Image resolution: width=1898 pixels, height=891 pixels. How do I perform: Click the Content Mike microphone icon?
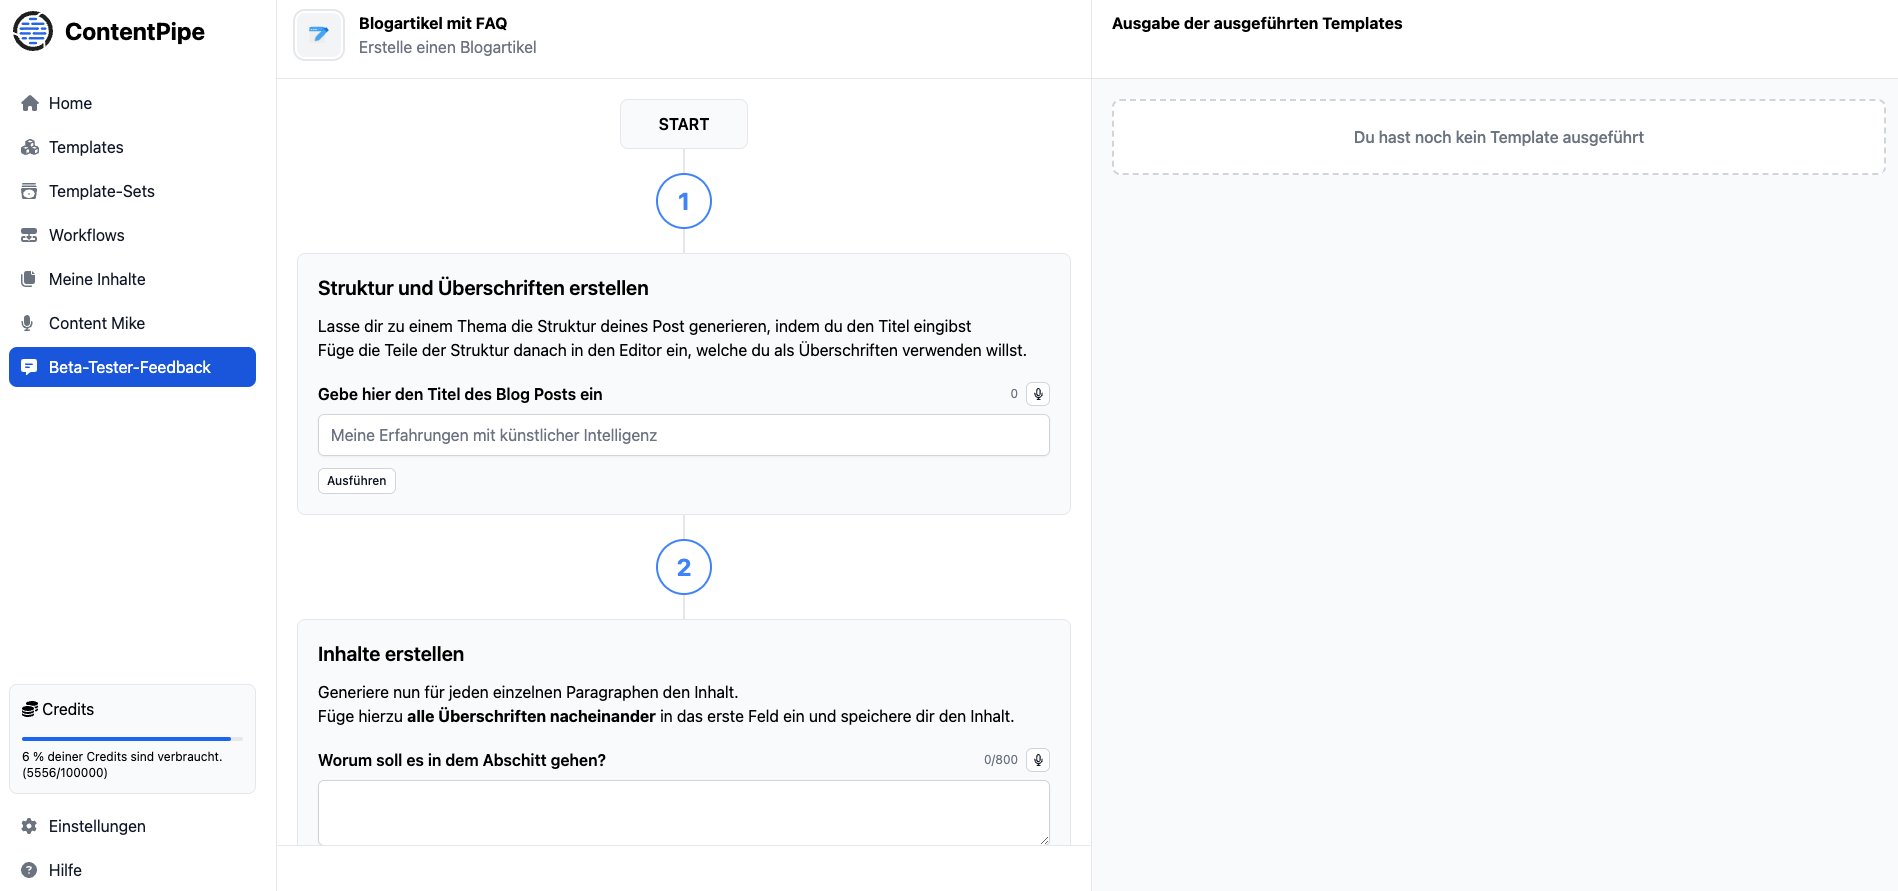28,323
